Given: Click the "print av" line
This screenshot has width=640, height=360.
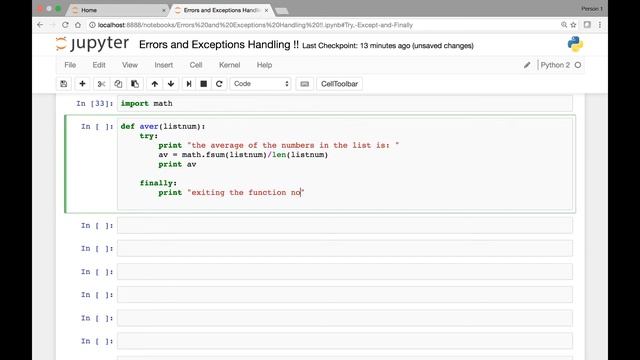Looking at the screenshot, I should [x=177, y=164].
